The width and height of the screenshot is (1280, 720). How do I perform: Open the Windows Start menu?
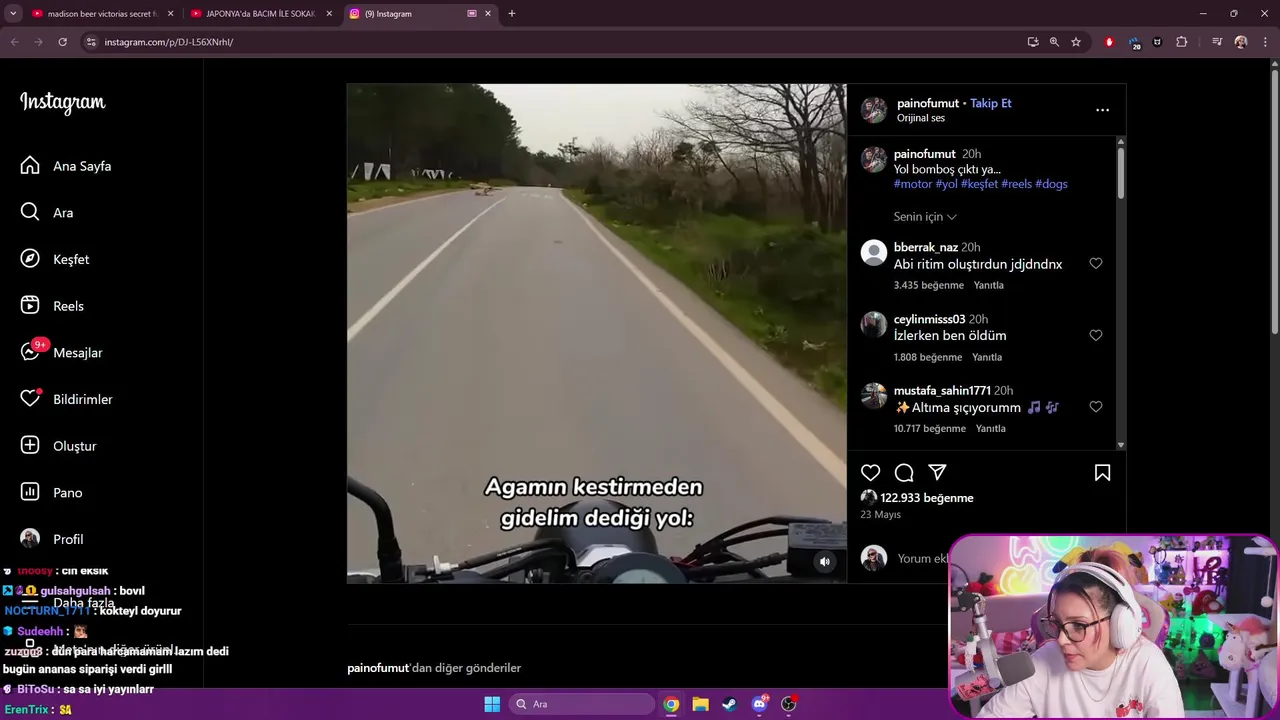point(492,704)
